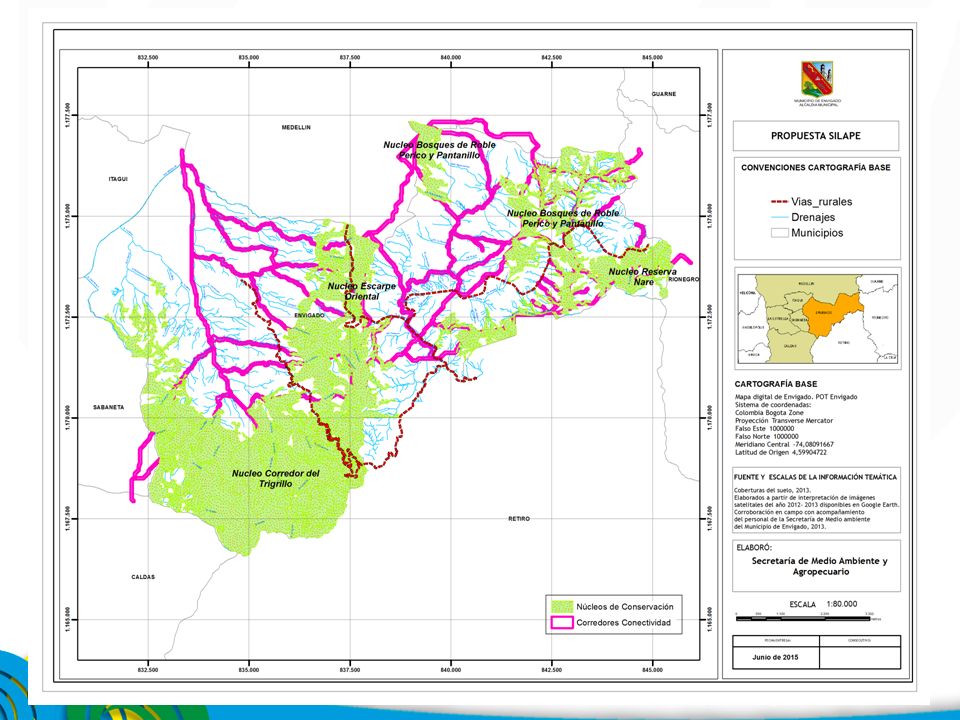
Task: Select the Vias_rurales legend text
Action: [821, 201]
